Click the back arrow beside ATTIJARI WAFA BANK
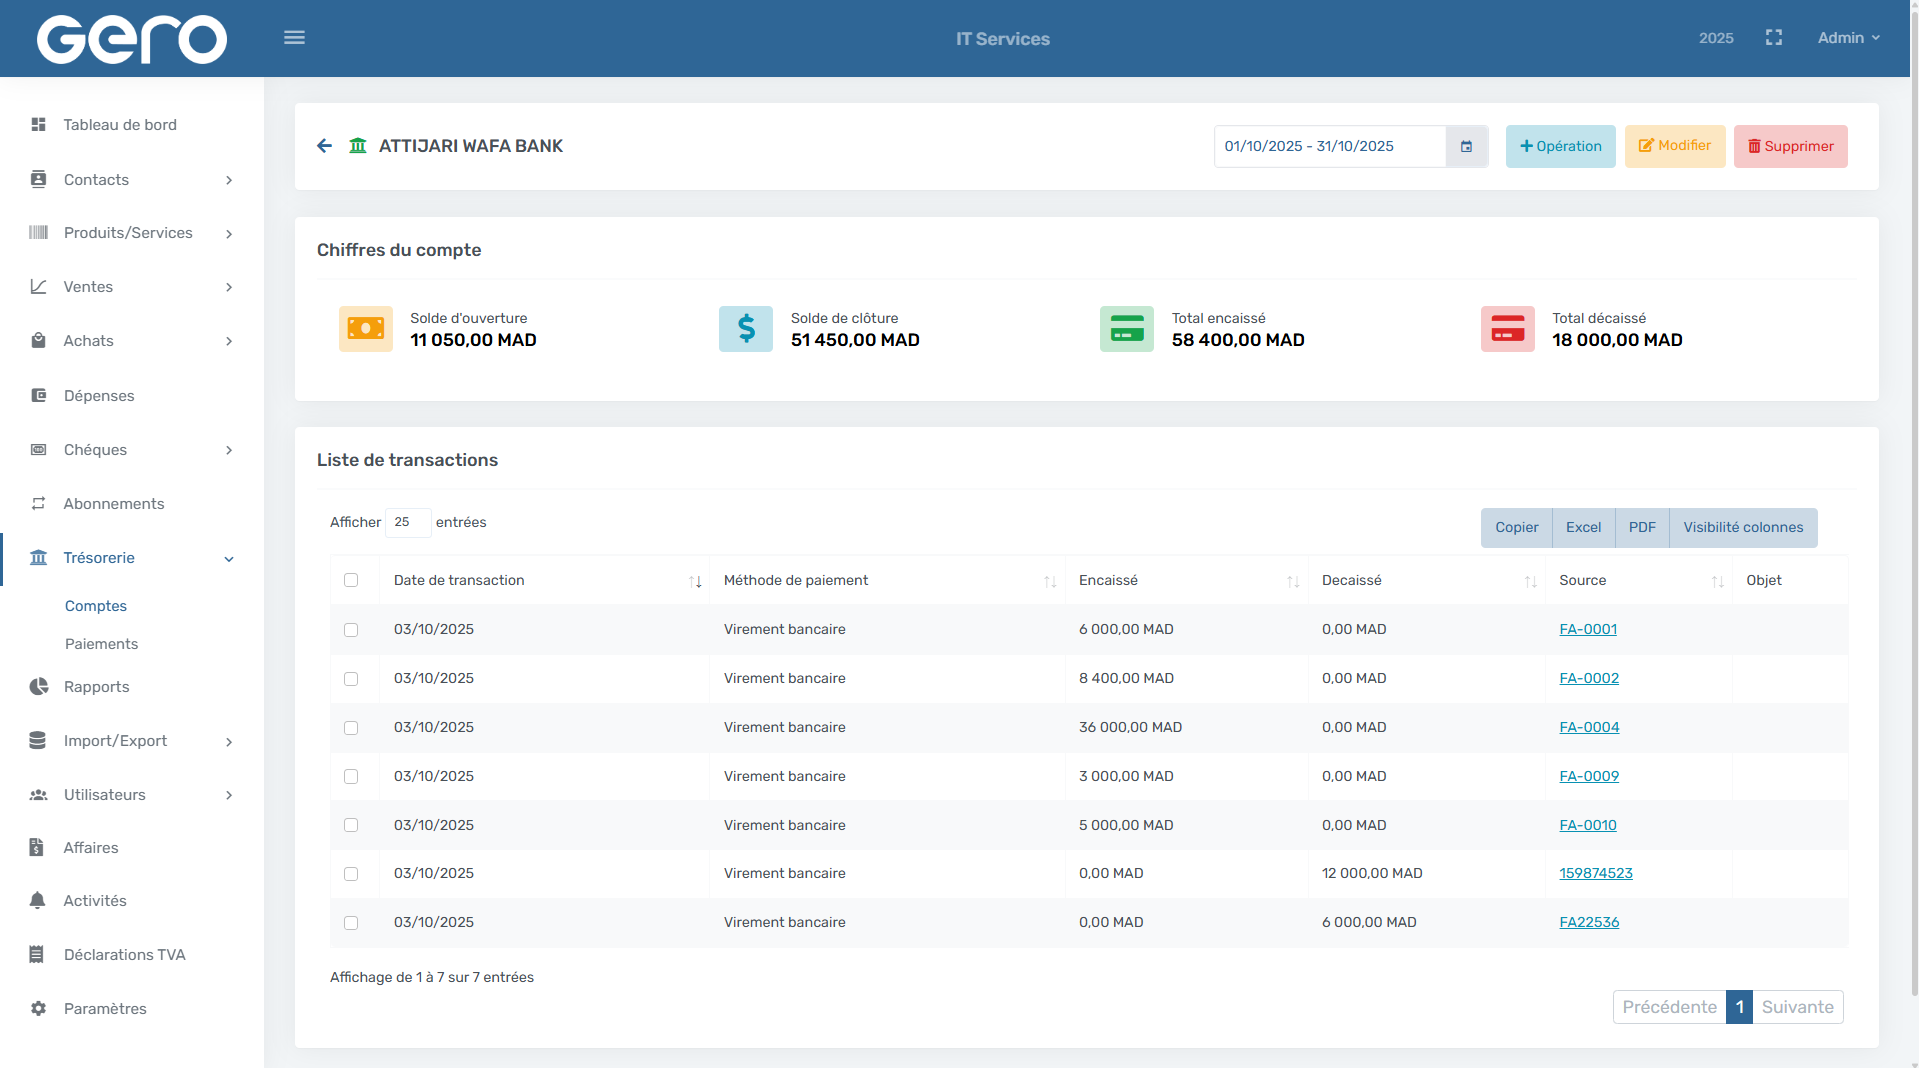 tap(324, 146)
